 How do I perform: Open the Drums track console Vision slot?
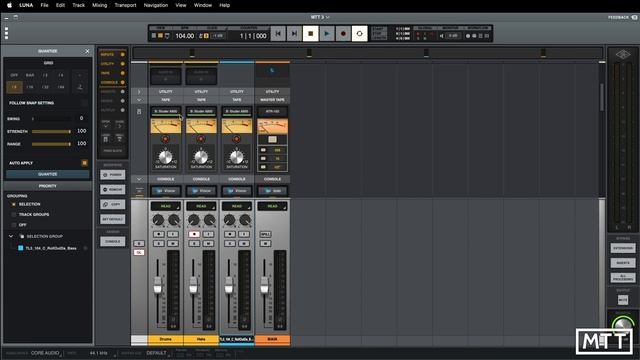point(166,191)
